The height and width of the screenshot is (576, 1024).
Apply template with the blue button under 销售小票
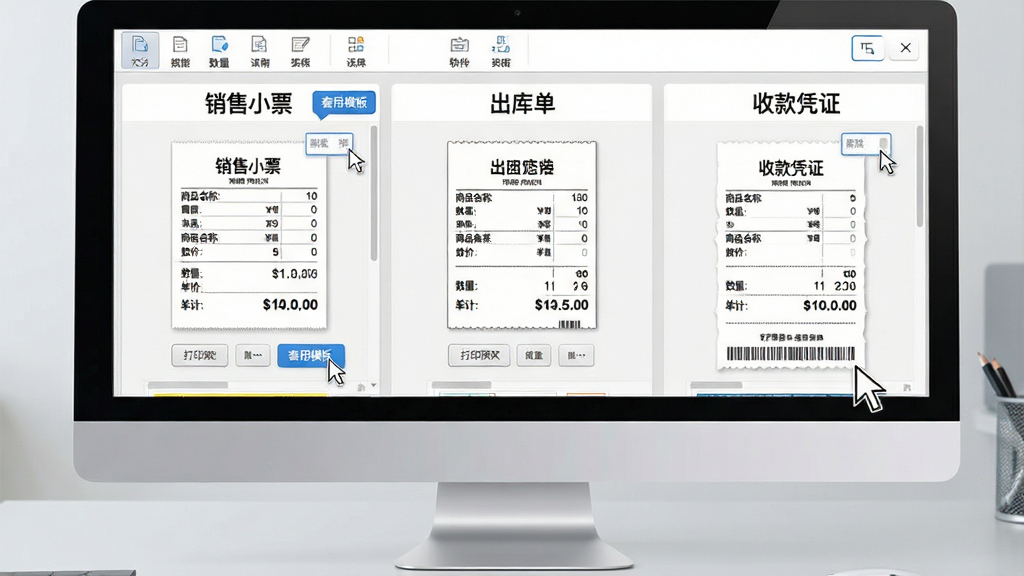pos(311,355)
